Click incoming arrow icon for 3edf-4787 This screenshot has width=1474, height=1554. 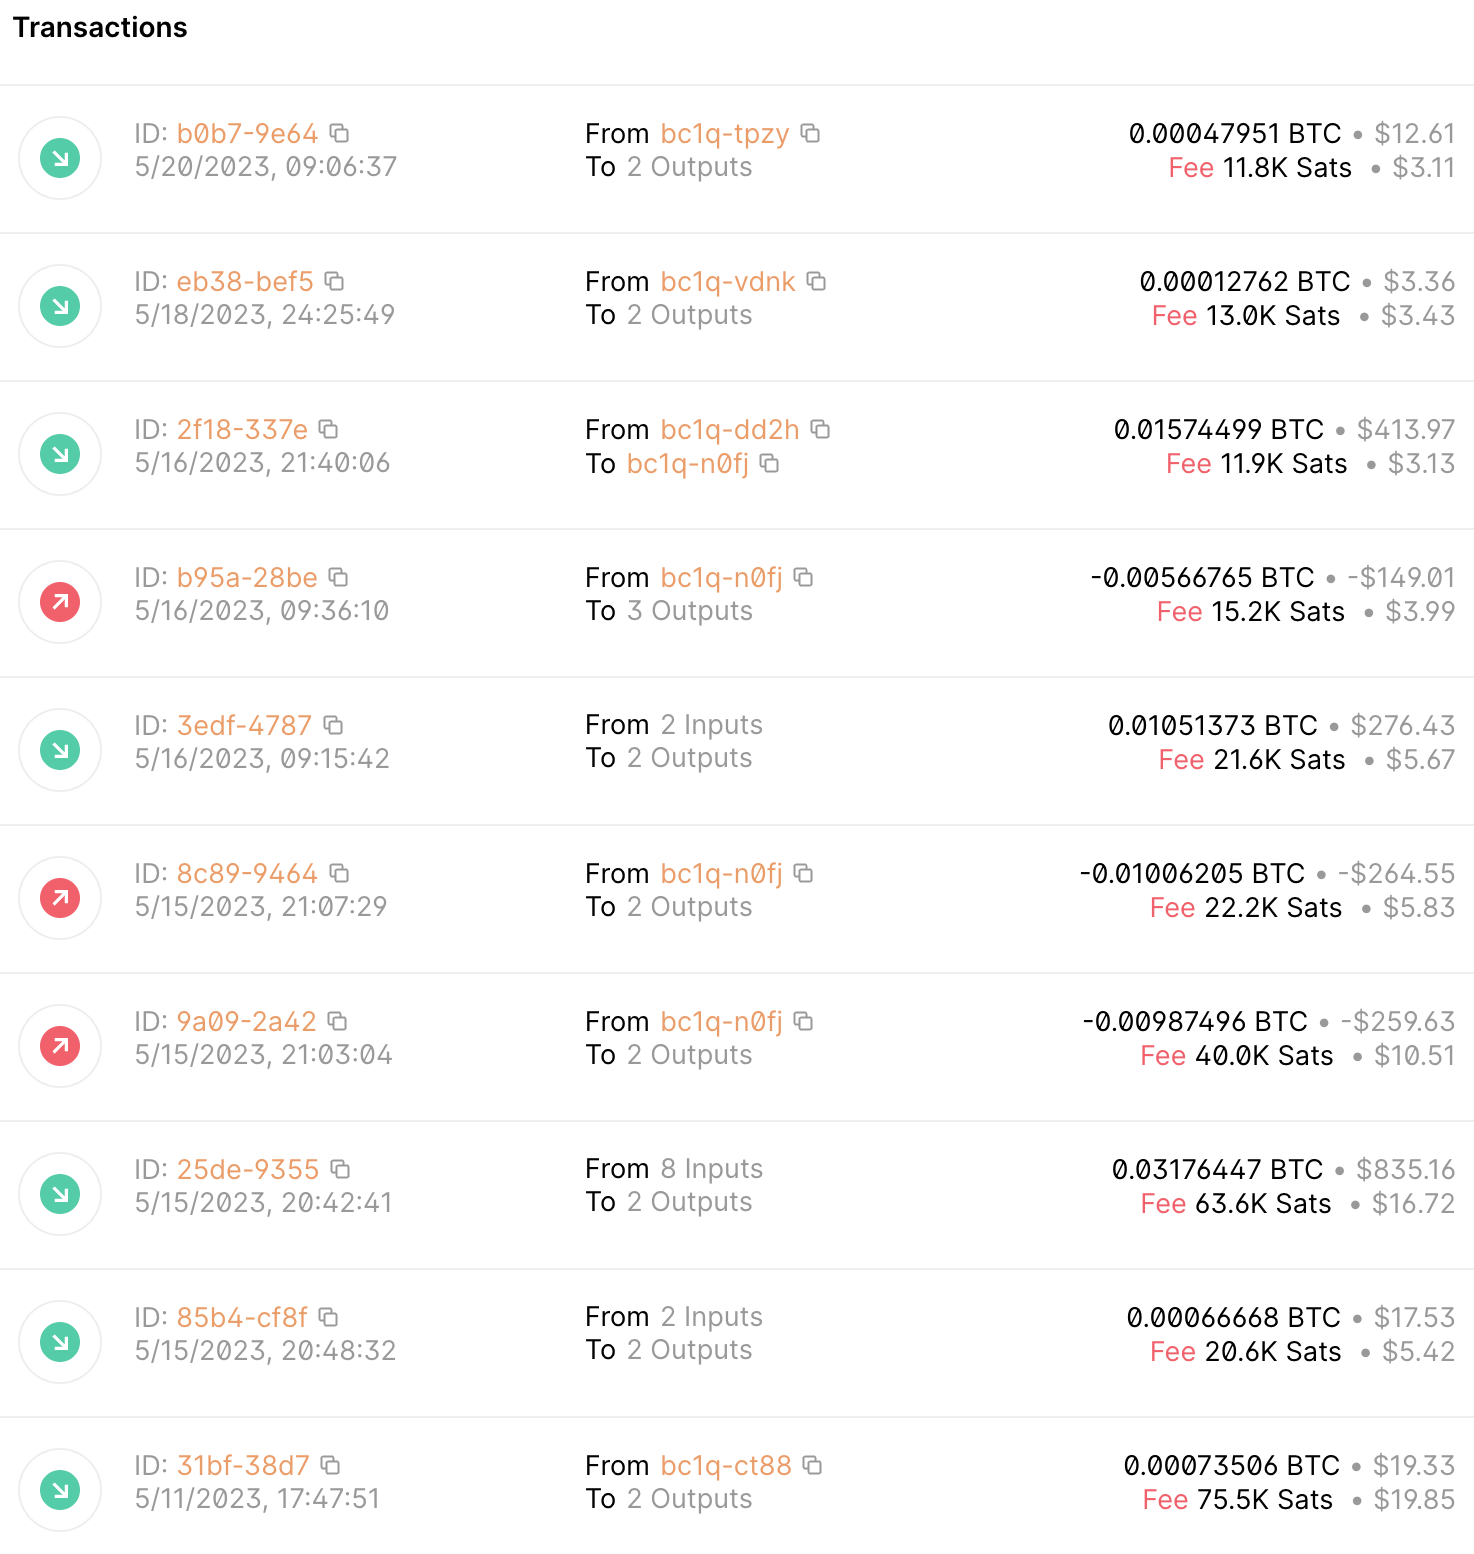tap(60, 750)
